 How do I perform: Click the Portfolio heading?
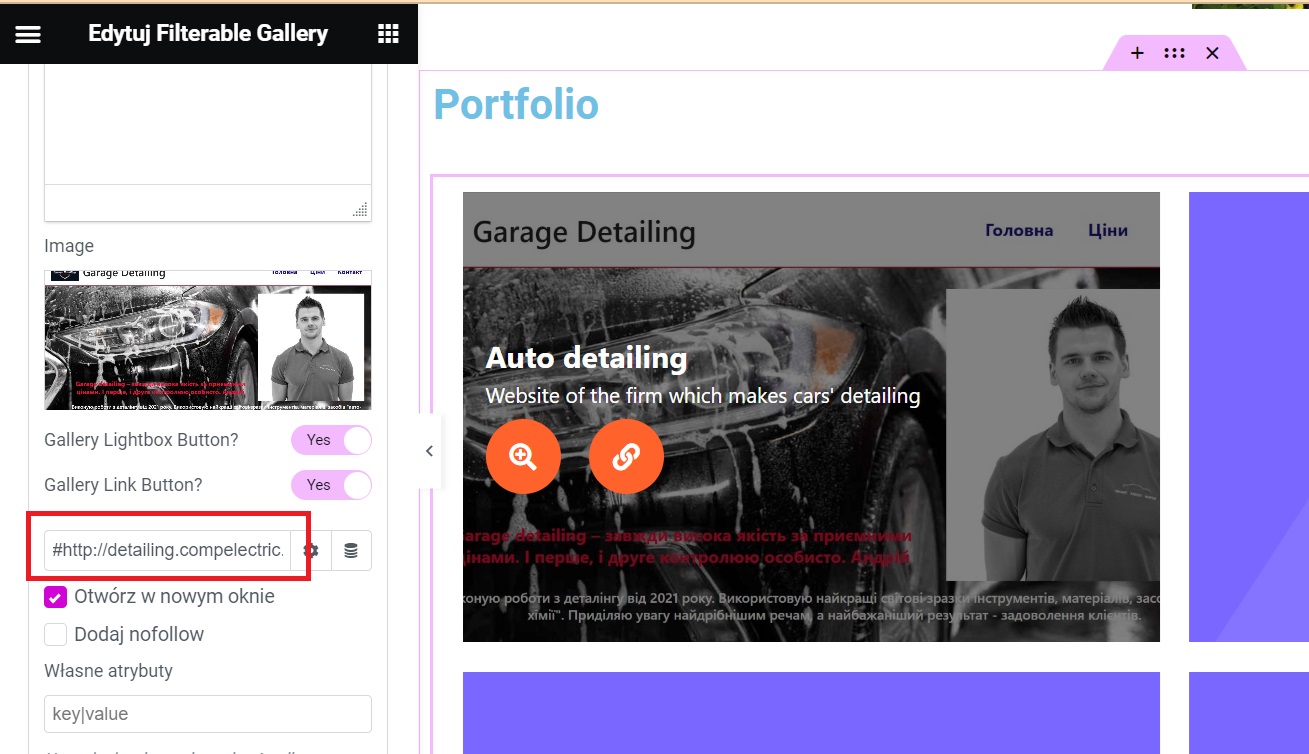pos(516,104)
